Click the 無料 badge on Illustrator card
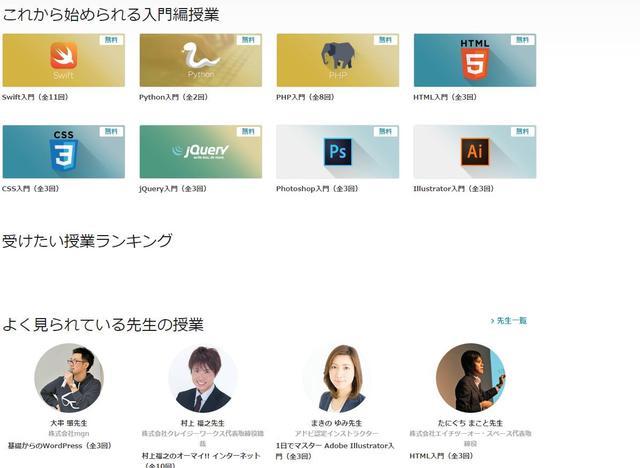 pos(523,131)
